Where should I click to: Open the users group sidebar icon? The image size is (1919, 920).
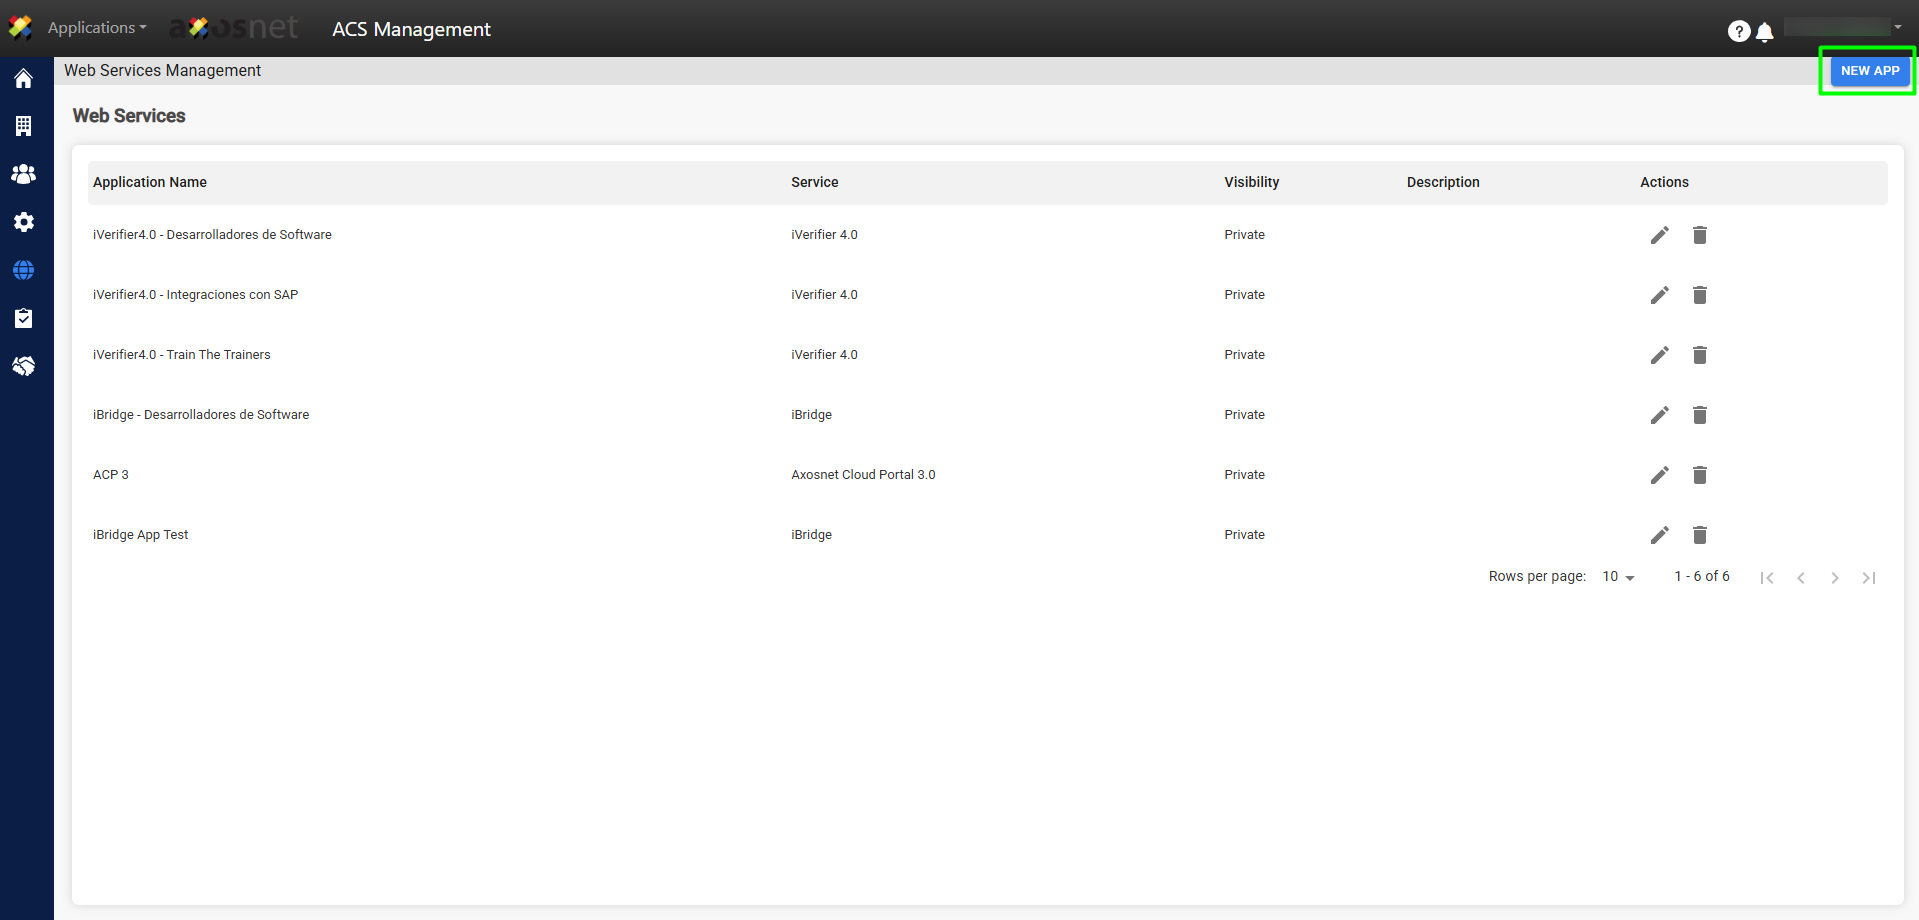point(23,174)
